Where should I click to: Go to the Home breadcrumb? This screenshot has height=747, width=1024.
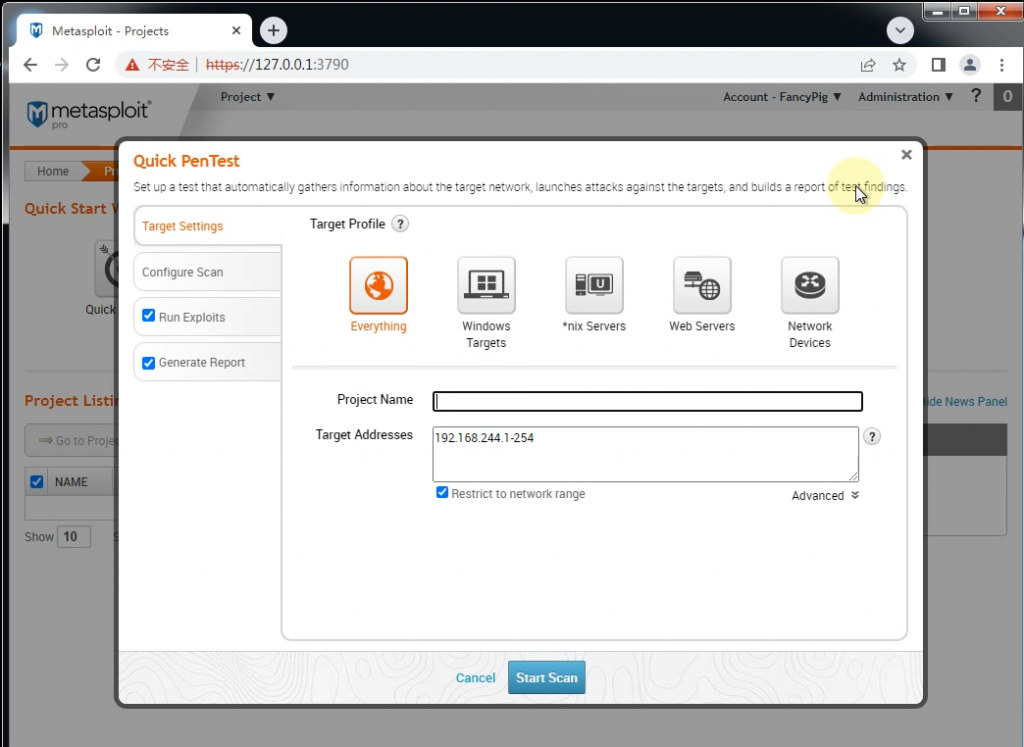pyautogui.click(x=53, y=171)
